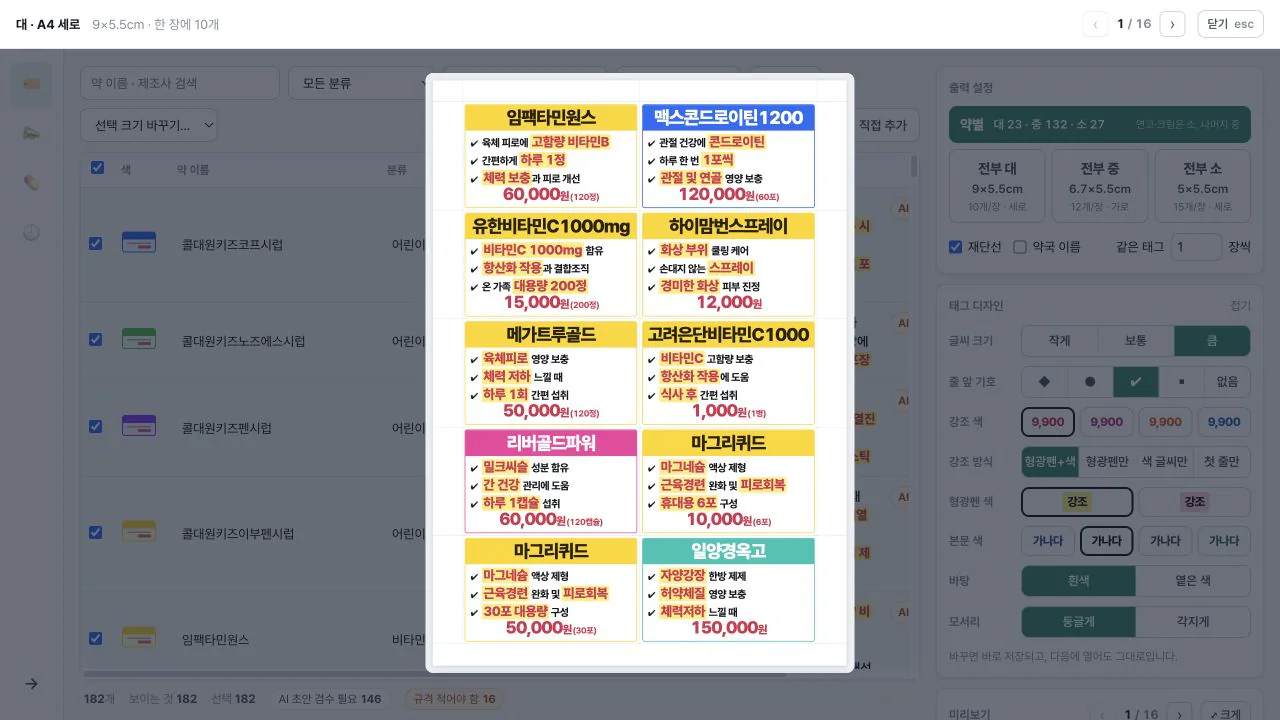
Task: Click the 임팩타민원스 label card in preview
Action: [x=551, y=156]
